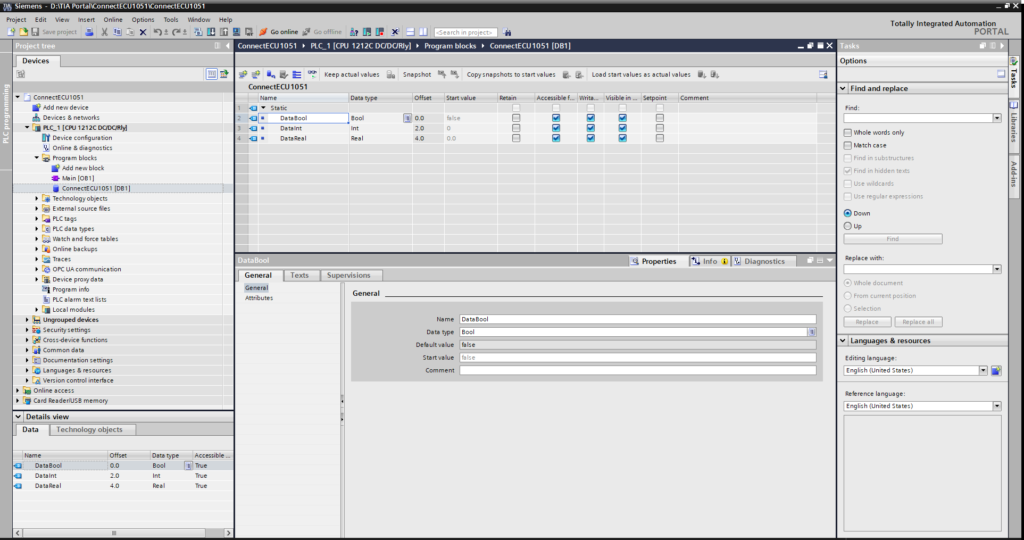The width and height of the screenshot is (1024, 540).
Task: Select Attributes in the properties navigation
Action: coord(259,298)
